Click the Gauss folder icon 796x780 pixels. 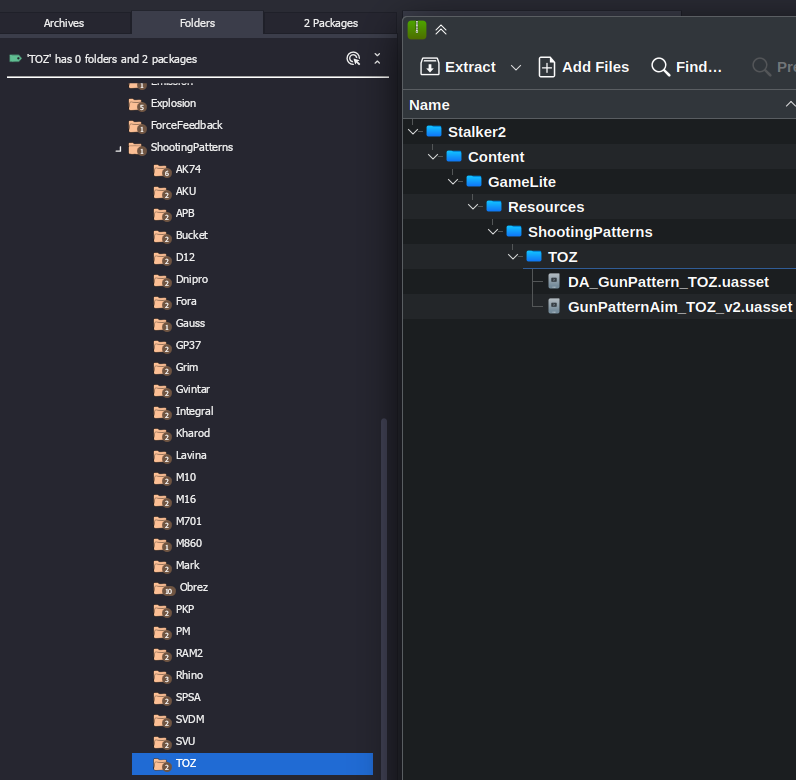pyautogui.click(x=162, y=324)
